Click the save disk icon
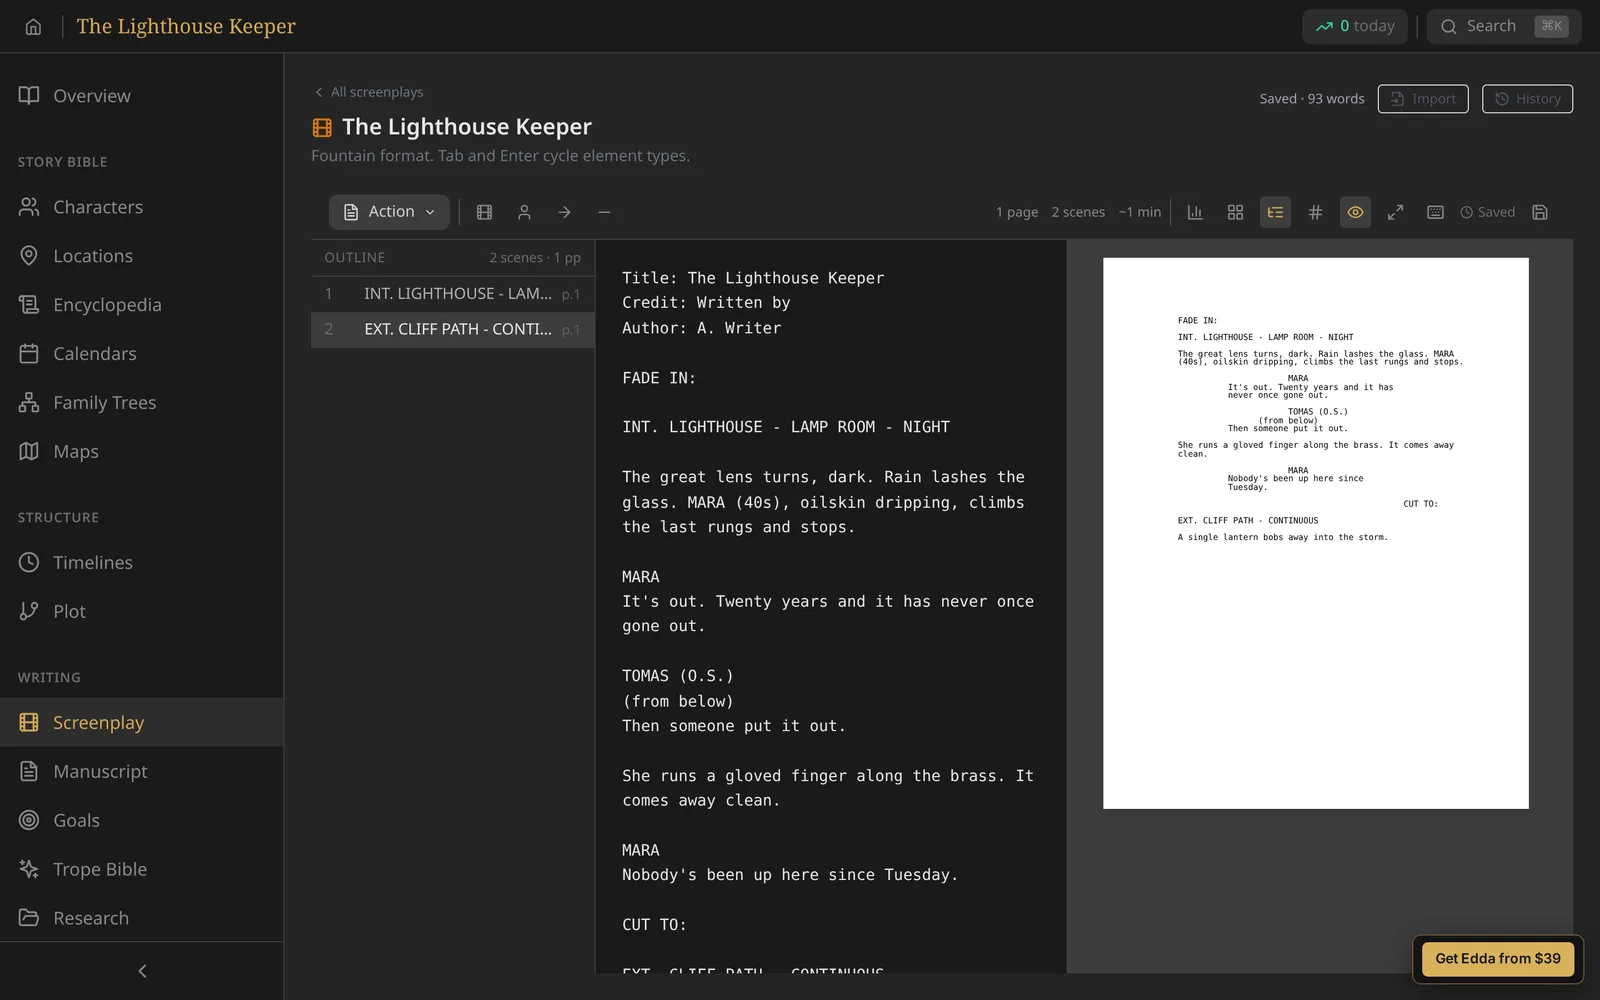 [1540, 212]
